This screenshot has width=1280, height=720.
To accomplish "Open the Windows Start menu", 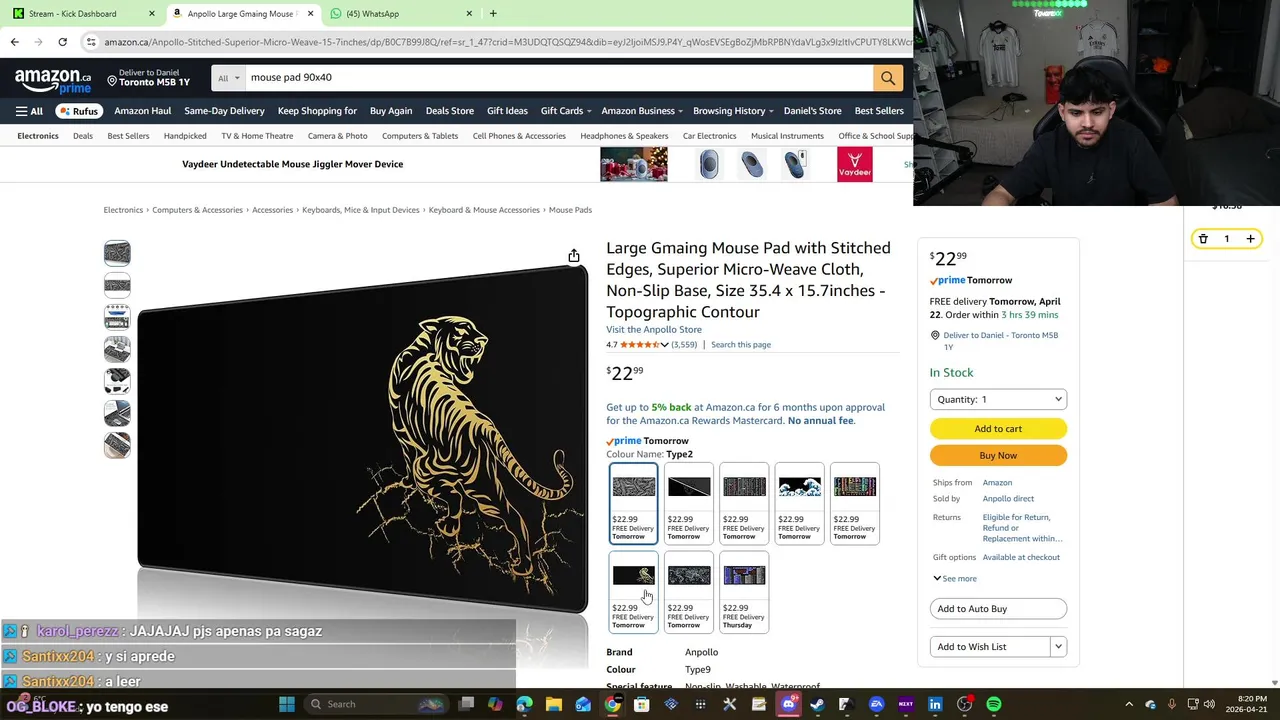I will coord(287,704).
